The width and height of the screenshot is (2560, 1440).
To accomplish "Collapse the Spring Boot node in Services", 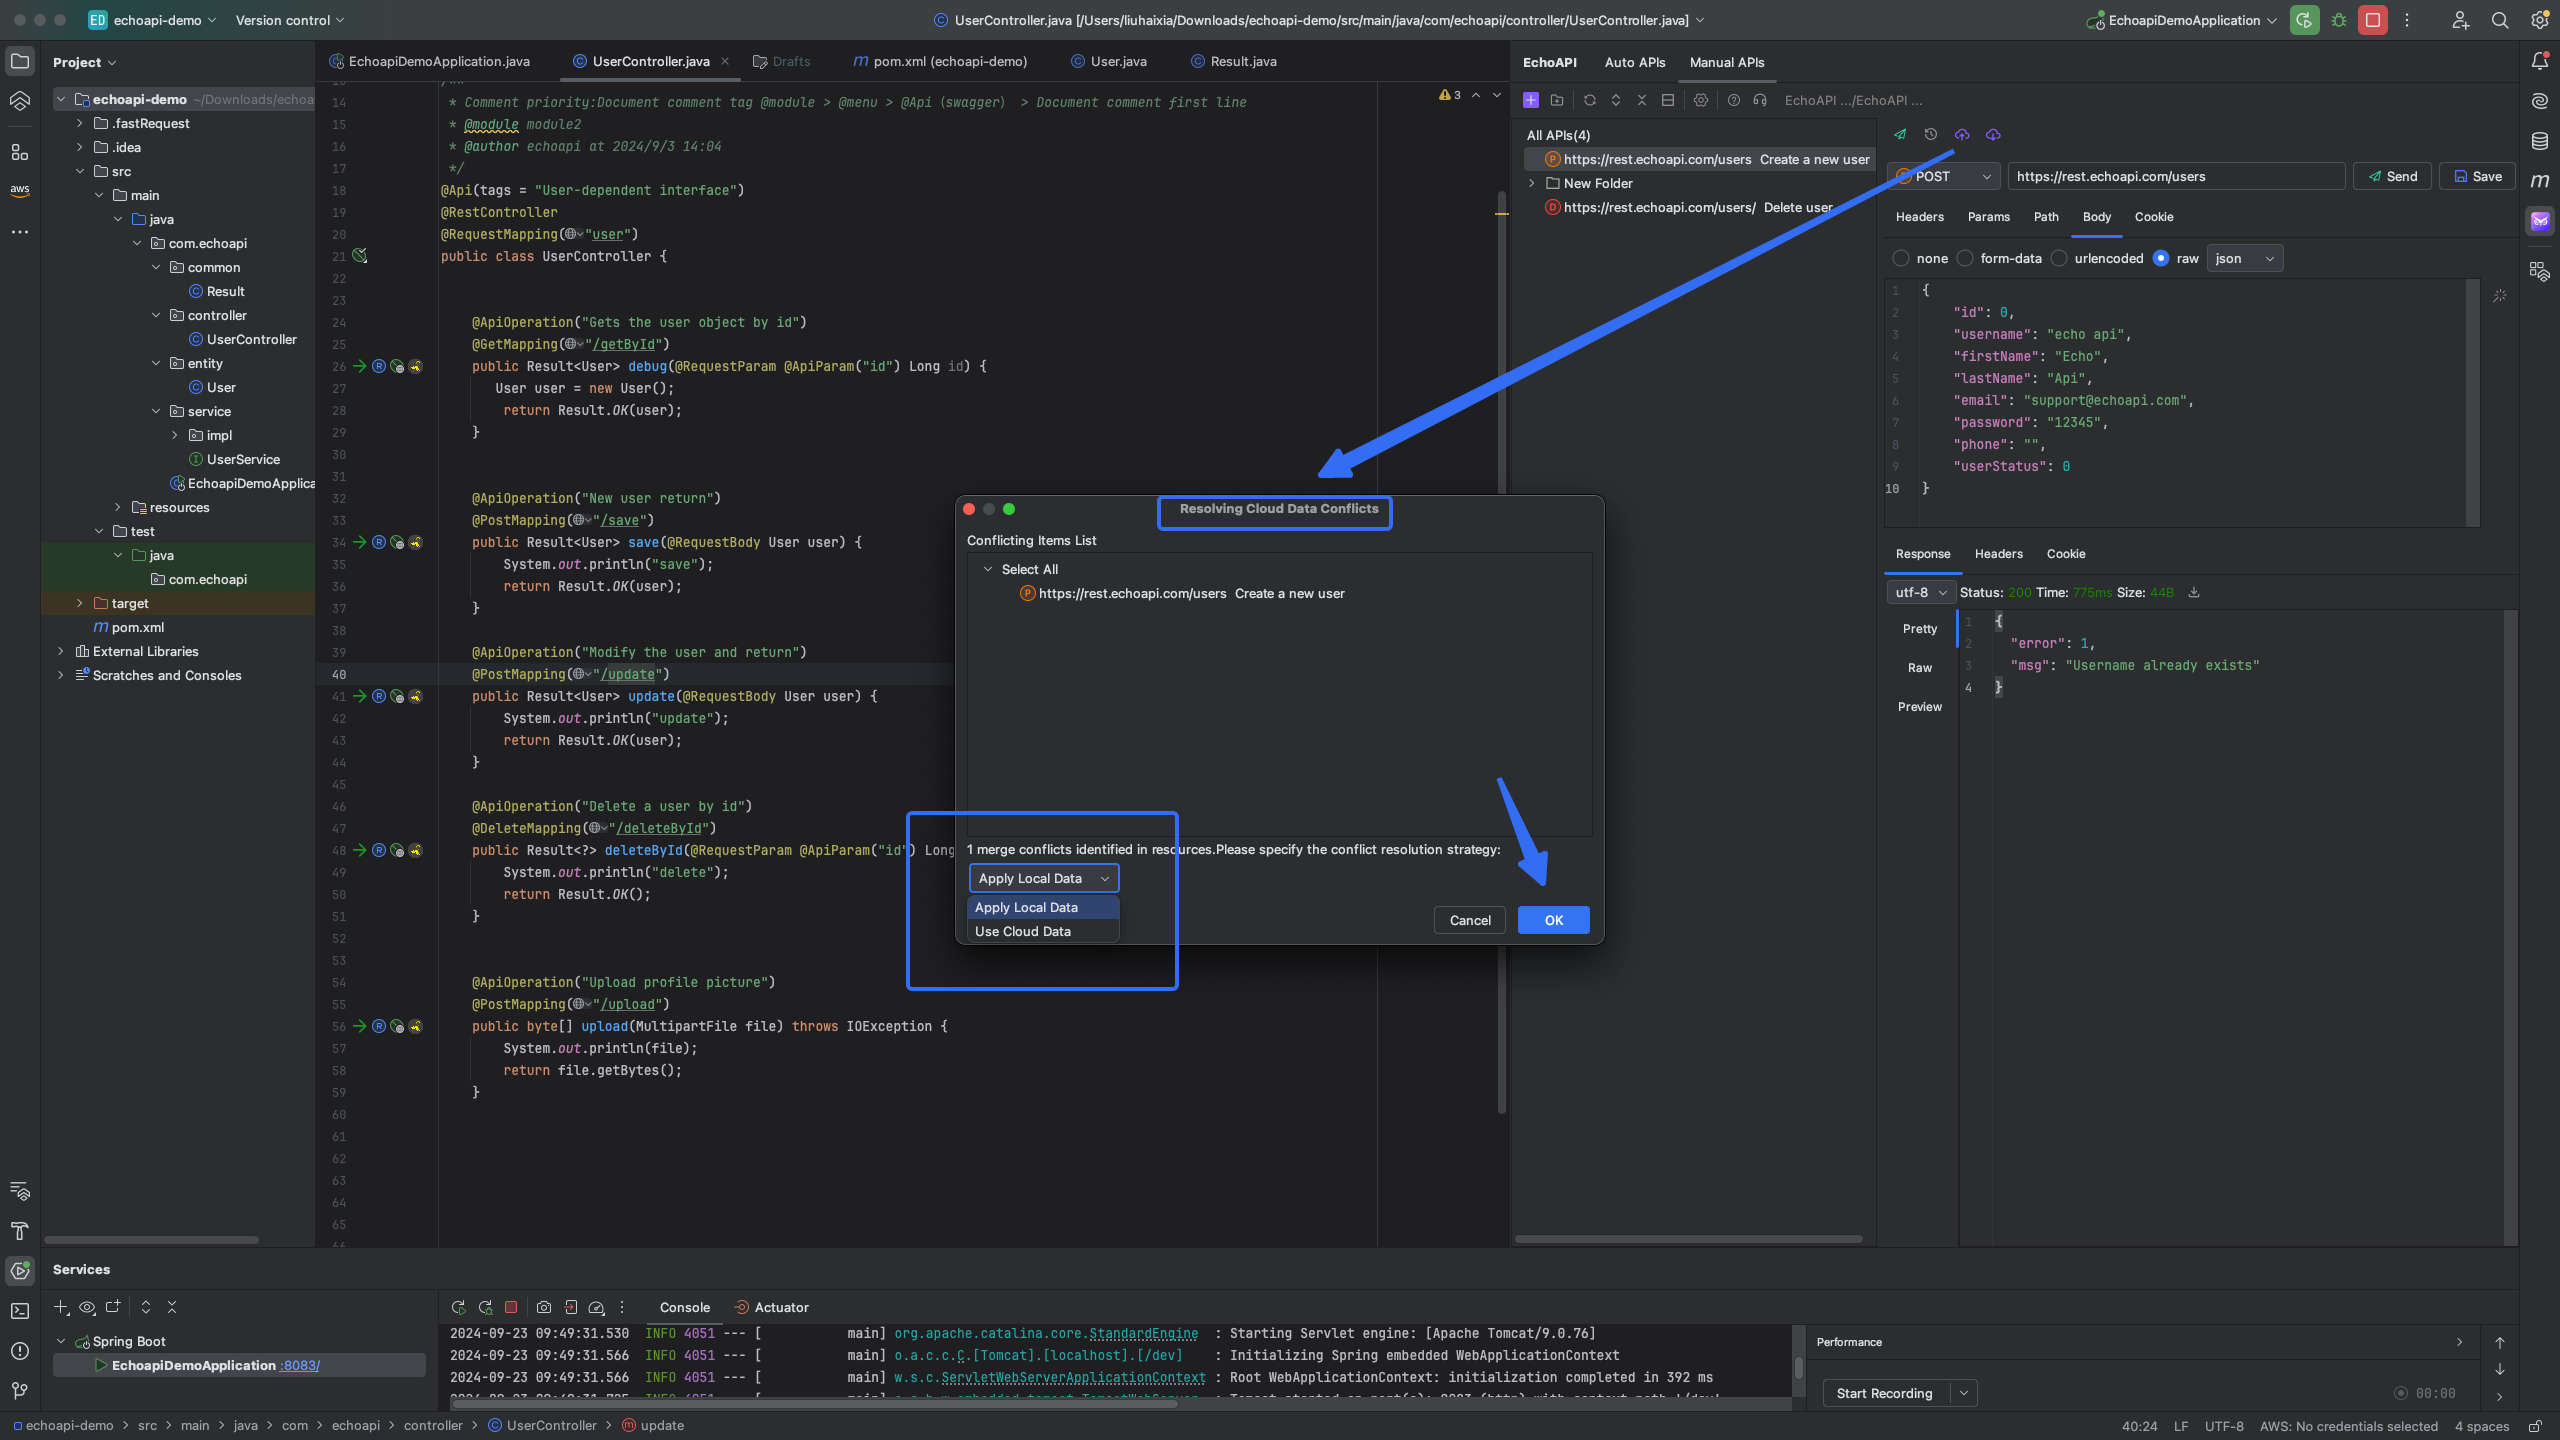I will [61, 1341].
